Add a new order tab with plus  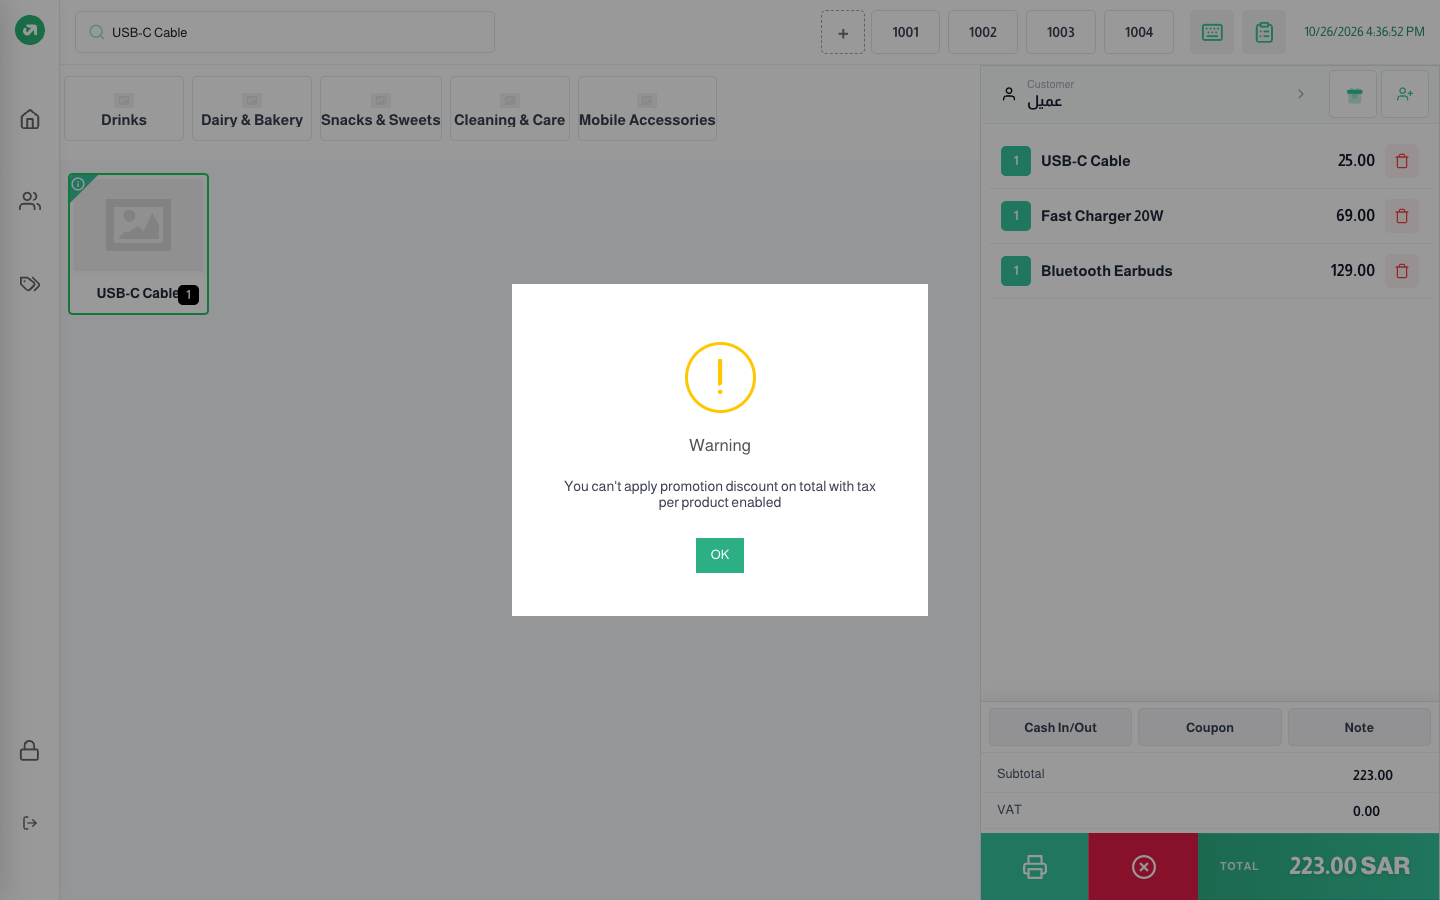coord(843,32)
